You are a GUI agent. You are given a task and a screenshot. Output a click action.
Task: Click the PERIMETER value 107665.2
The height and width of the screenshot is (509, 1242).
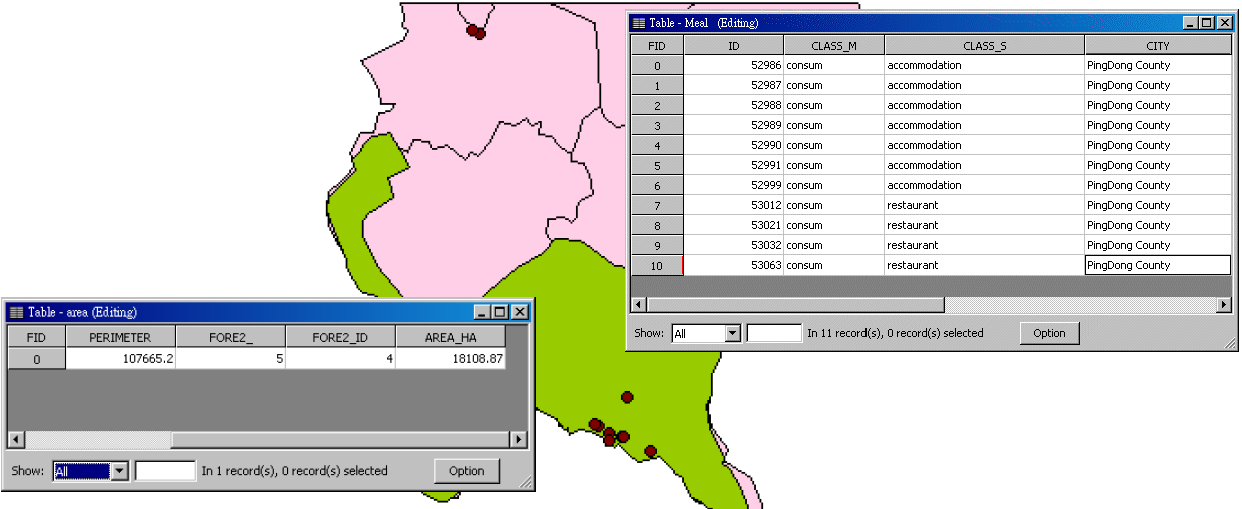[x=120, y=359]
